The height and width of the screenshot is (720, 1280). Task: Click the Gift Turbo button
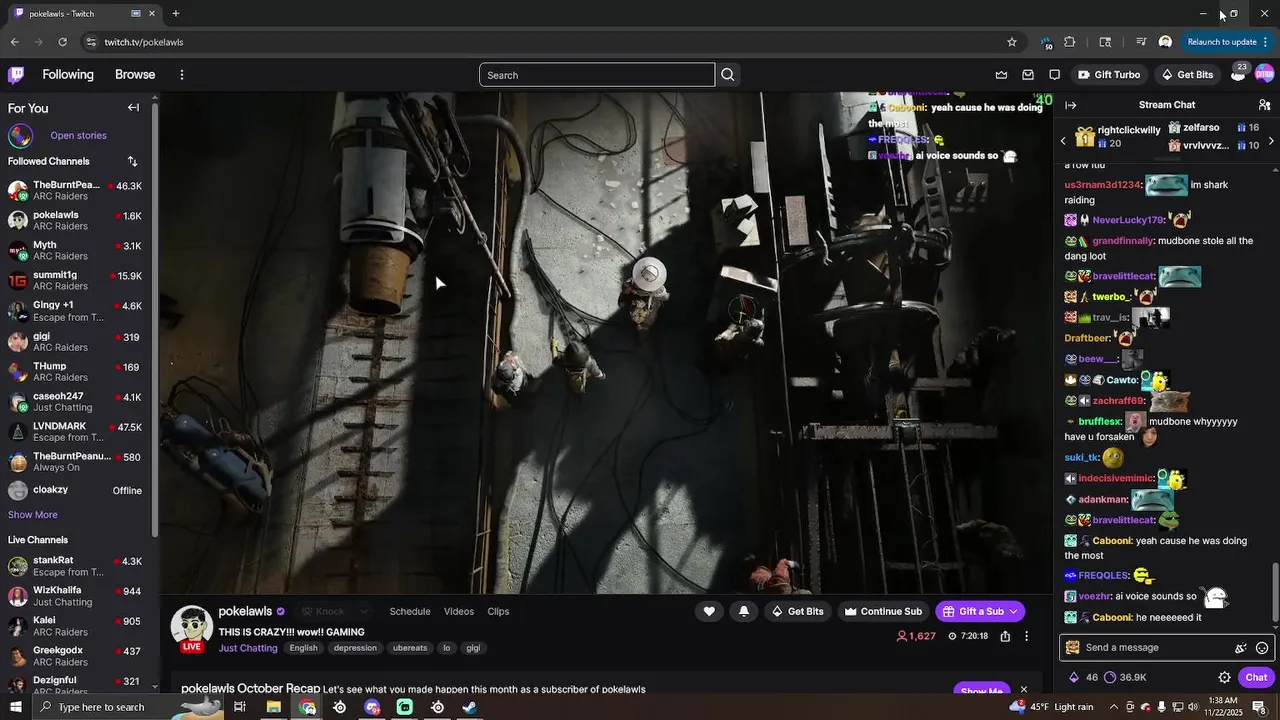pyautogui.click(x=1109, y=75)
